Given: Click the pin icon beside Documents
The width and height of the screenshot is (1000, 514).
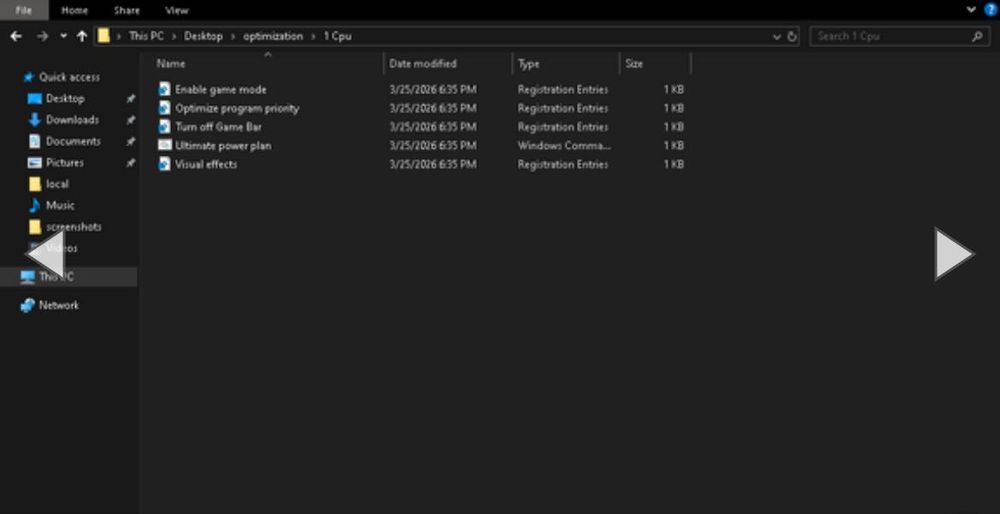Looking at the screenshot, I should pos(130,142).
